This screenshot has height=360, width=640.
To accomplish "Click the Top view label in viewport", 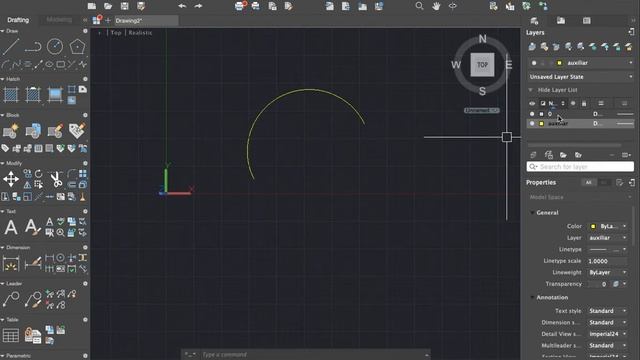I will click(116, 33).
